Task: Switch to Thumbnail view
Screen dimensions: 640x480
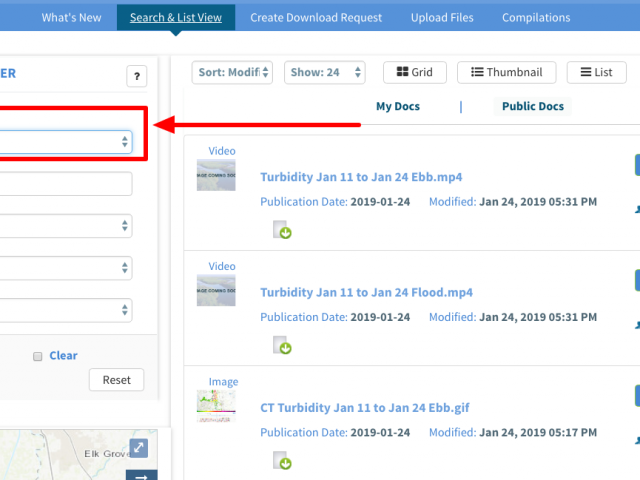Action: (506, 72)
